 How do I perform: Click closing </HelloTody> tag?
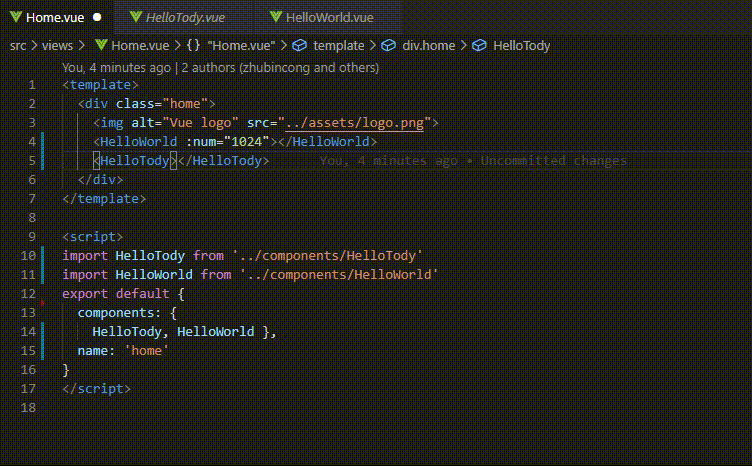click(223, 161)
